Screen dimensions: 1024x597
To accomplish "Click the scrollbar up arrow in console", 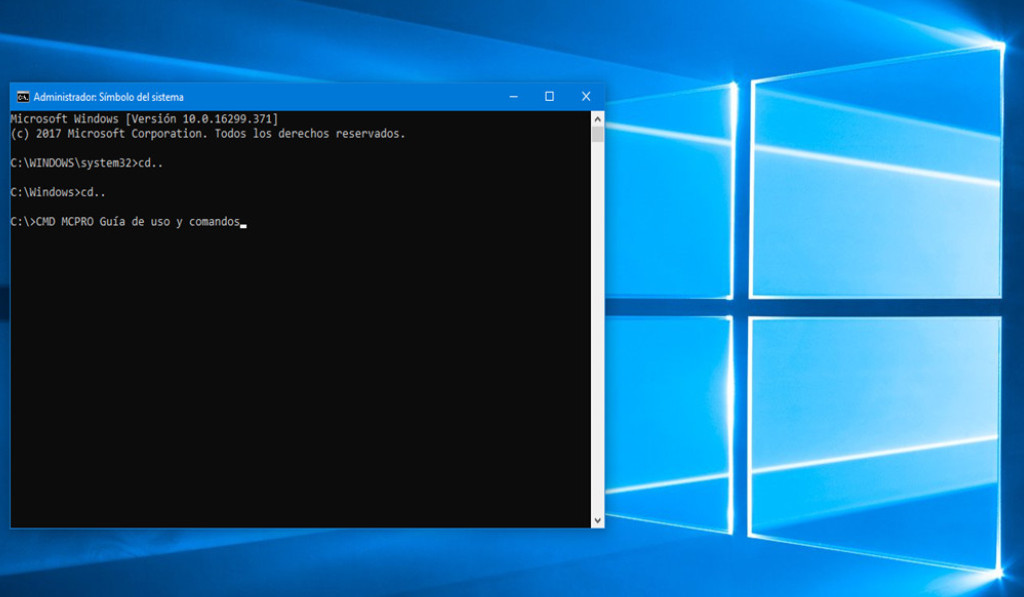I will point(598,119).
